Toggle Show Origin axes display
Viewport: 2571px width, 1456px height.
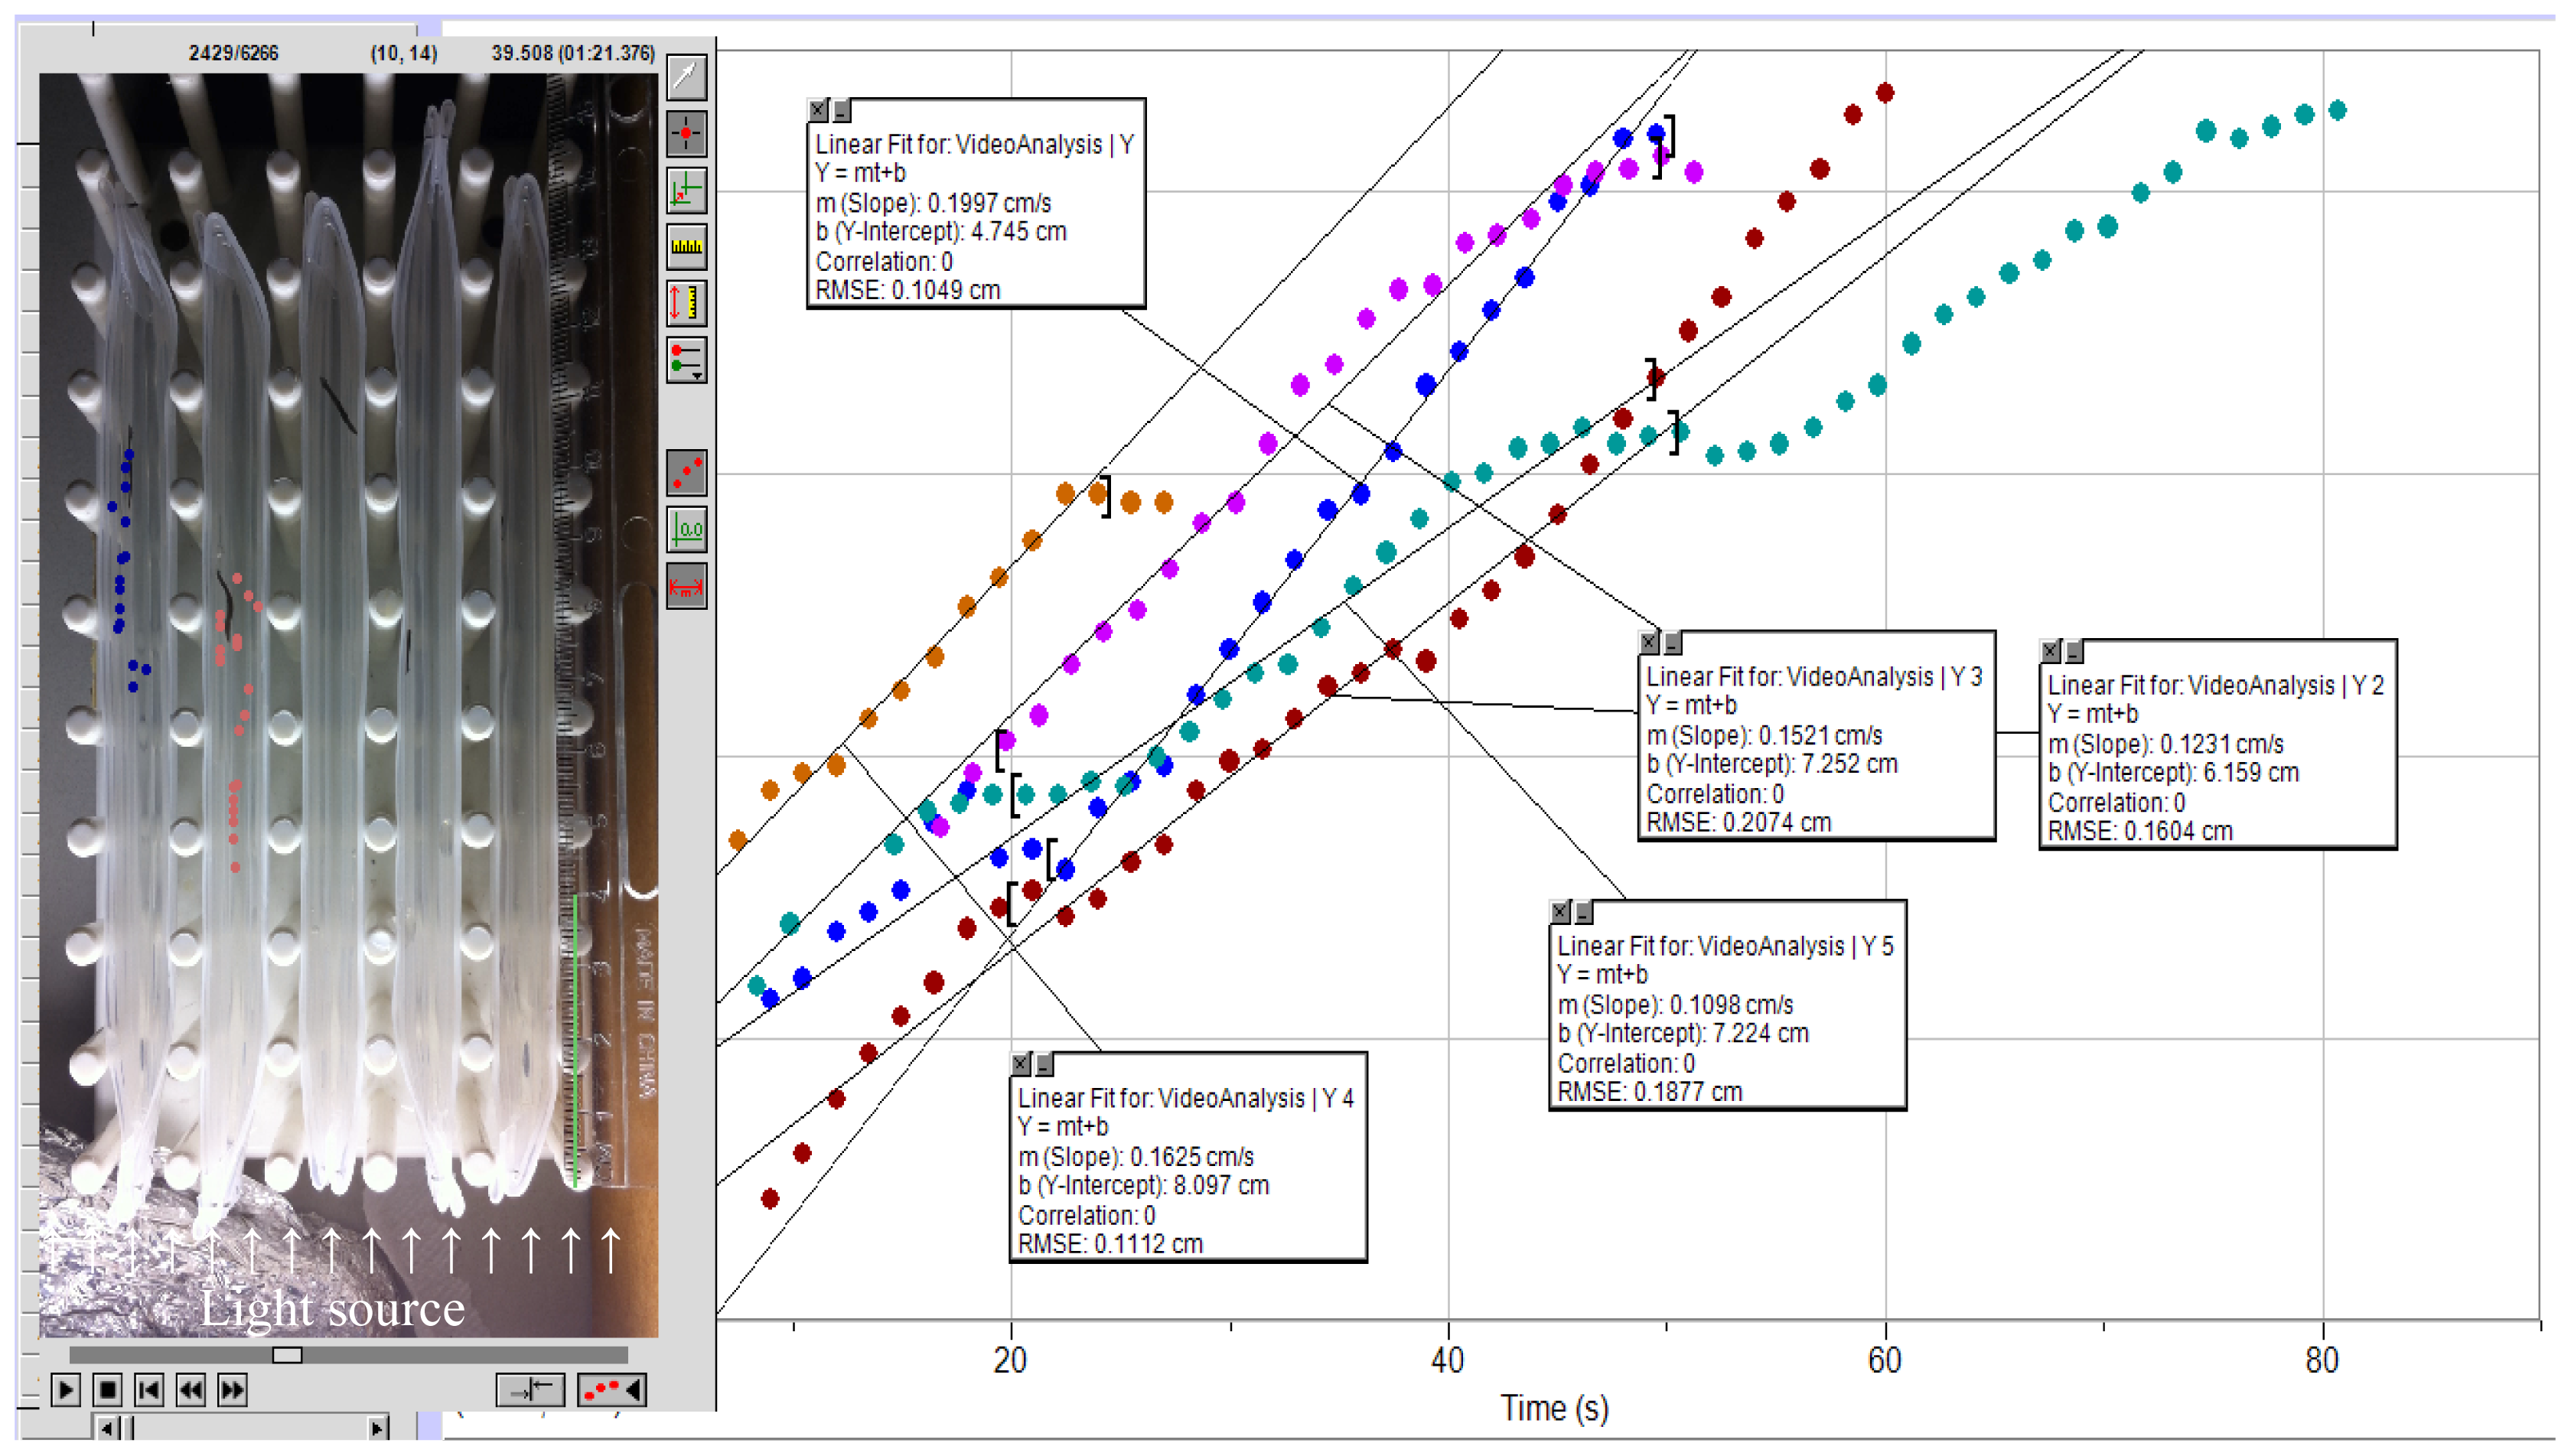(686, 529)
